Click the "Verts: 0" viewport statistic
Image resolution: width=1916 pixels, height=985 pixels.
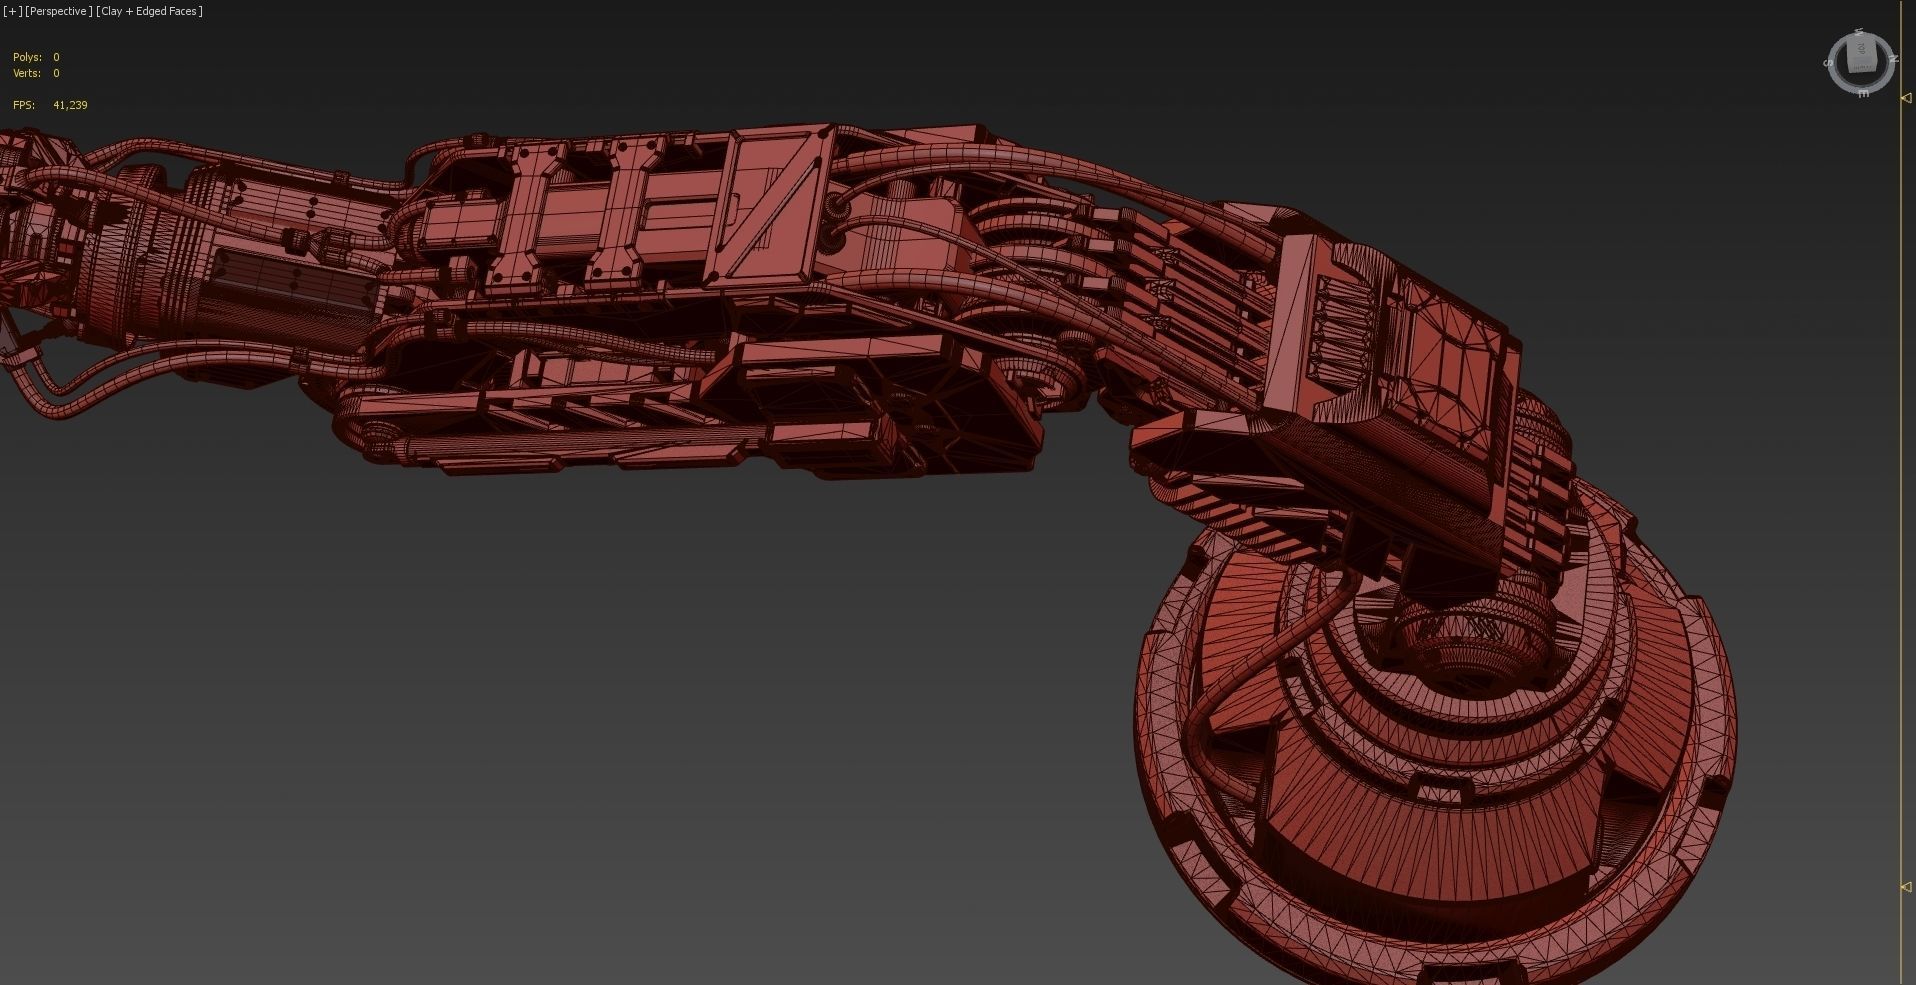coord(36,74)
